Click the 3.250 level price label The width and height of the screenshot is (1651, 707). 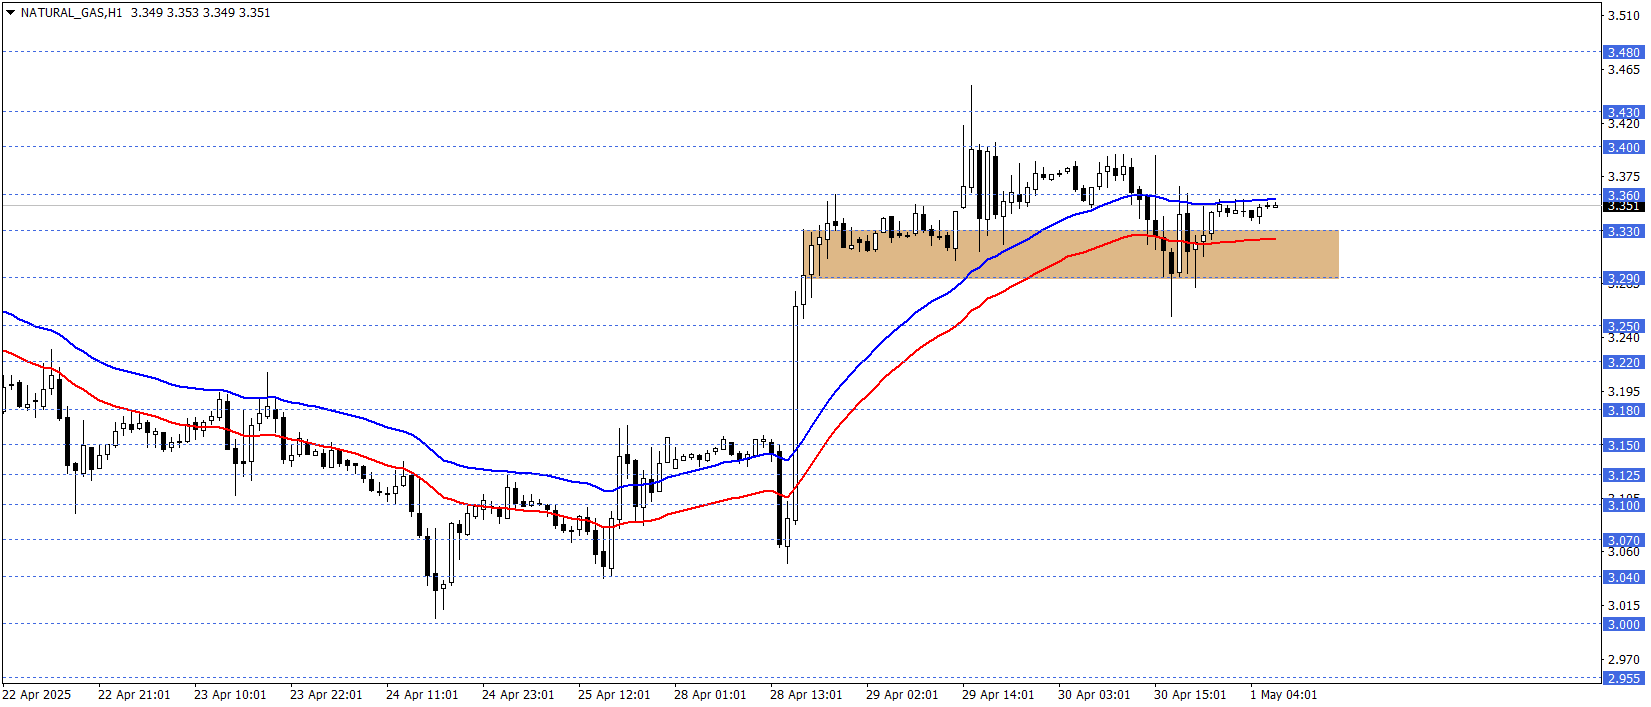(1623, 326)
